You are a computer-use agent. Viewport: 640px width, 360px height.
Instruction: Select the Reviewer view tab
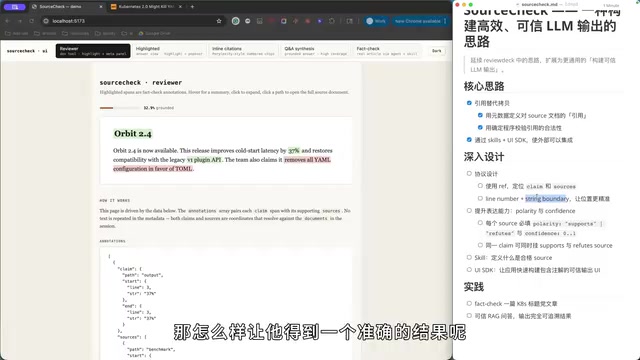[93, 51]
